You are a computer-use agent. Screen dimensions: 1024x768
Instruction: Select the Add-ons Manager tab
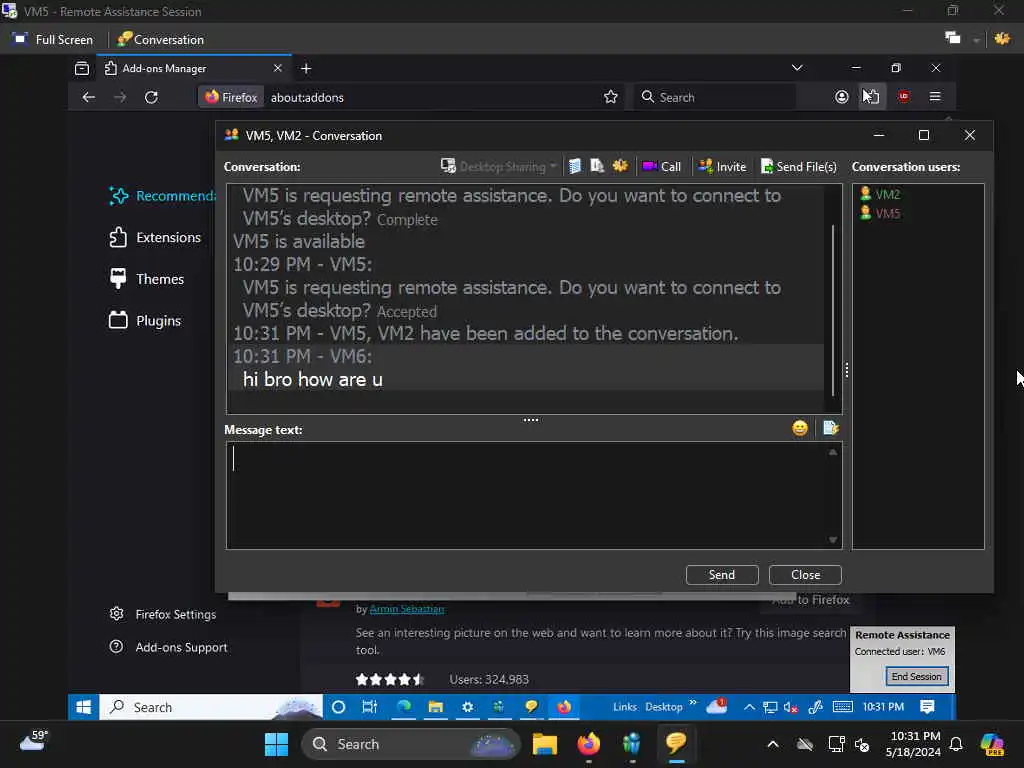(194, 68)
